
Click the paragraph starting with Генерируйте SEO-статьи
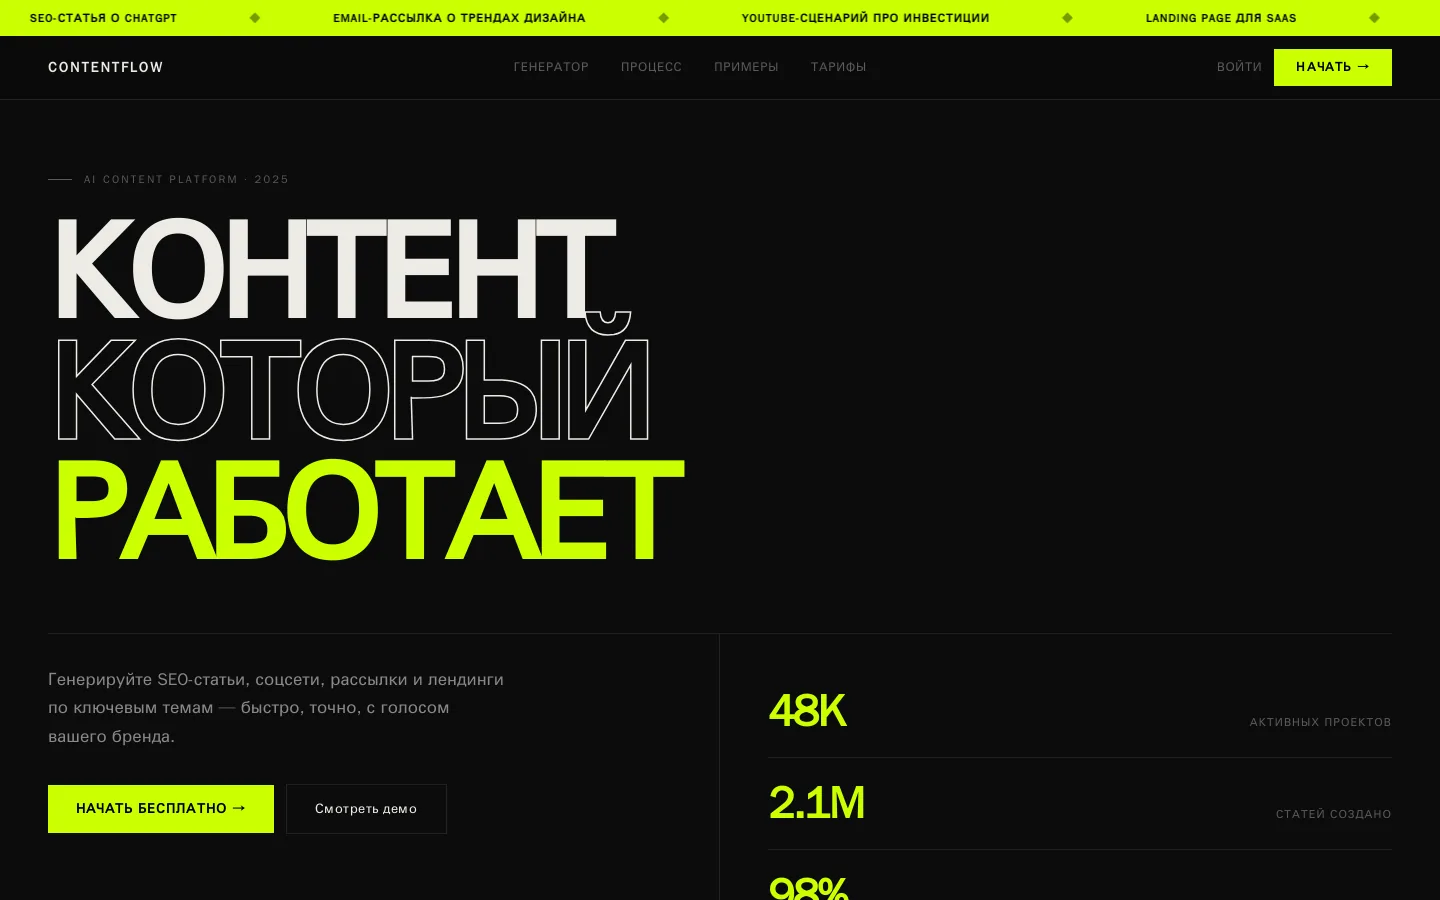coord(276,708)
